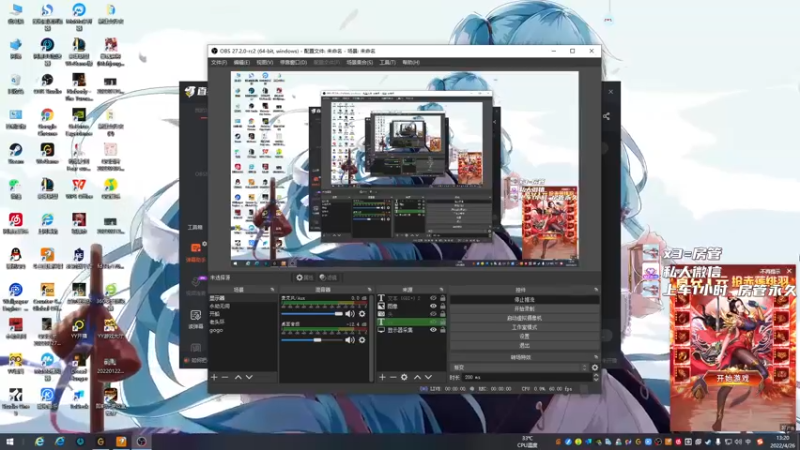
Task: Undock the 场景 panel via its header icon
Action: coord(272,290)
